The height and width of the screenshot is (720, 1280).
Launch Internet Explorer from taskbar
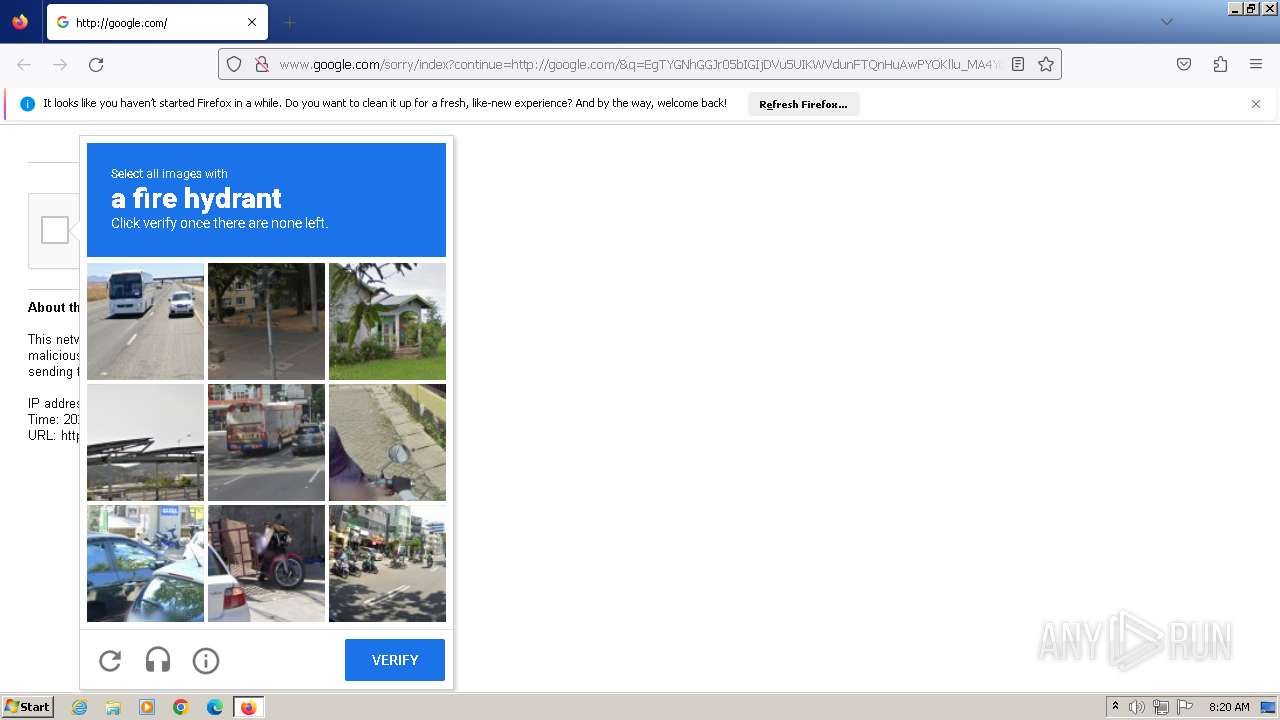click(x=79, y=707)
